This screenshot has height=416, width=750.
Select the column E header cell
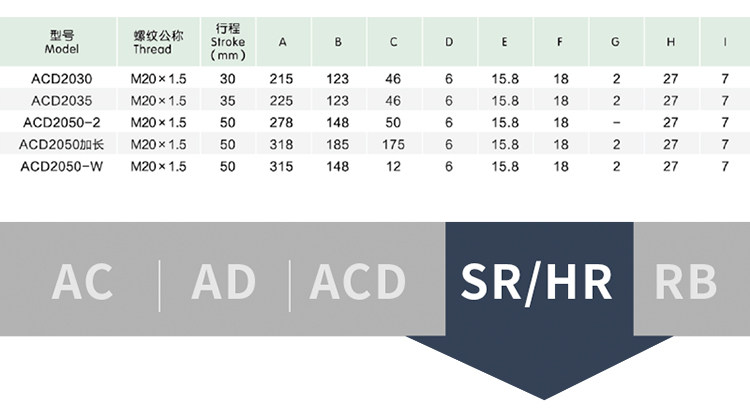click(x=504, y=41)
